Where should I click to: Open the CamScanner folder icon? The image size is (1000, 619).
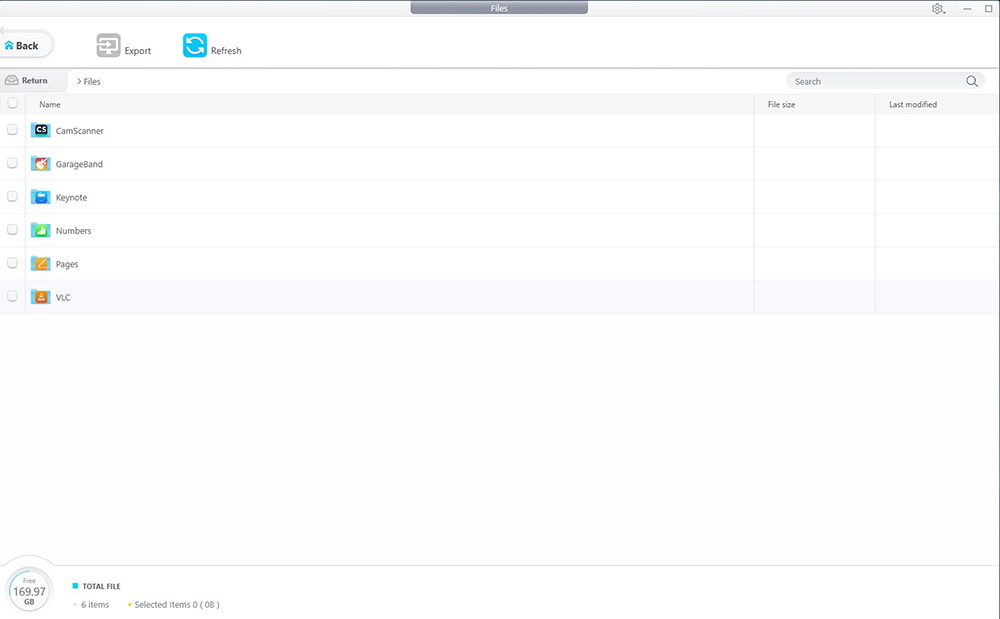point(41,130)
